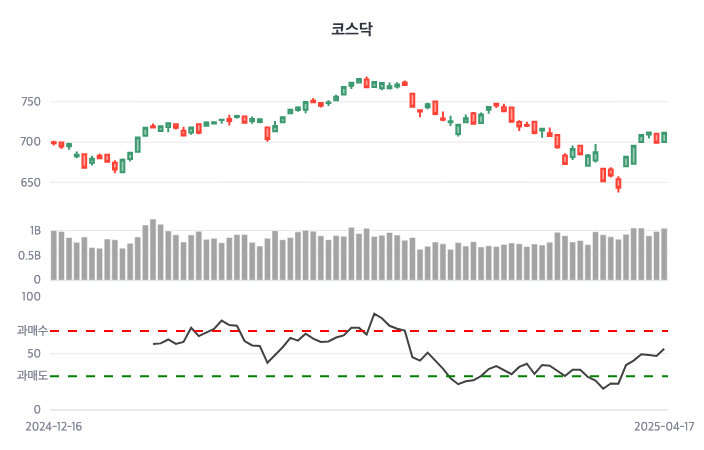Screen dimensions: 704x450
Task: Select the last green candlestick on the right
Action: [x=664, y=137]
